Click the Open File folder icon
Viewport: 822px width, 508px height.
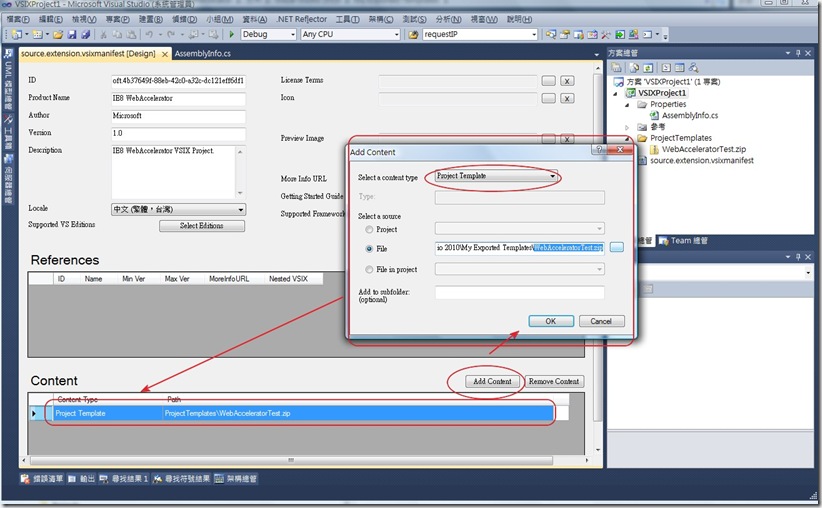pos(58,35)
